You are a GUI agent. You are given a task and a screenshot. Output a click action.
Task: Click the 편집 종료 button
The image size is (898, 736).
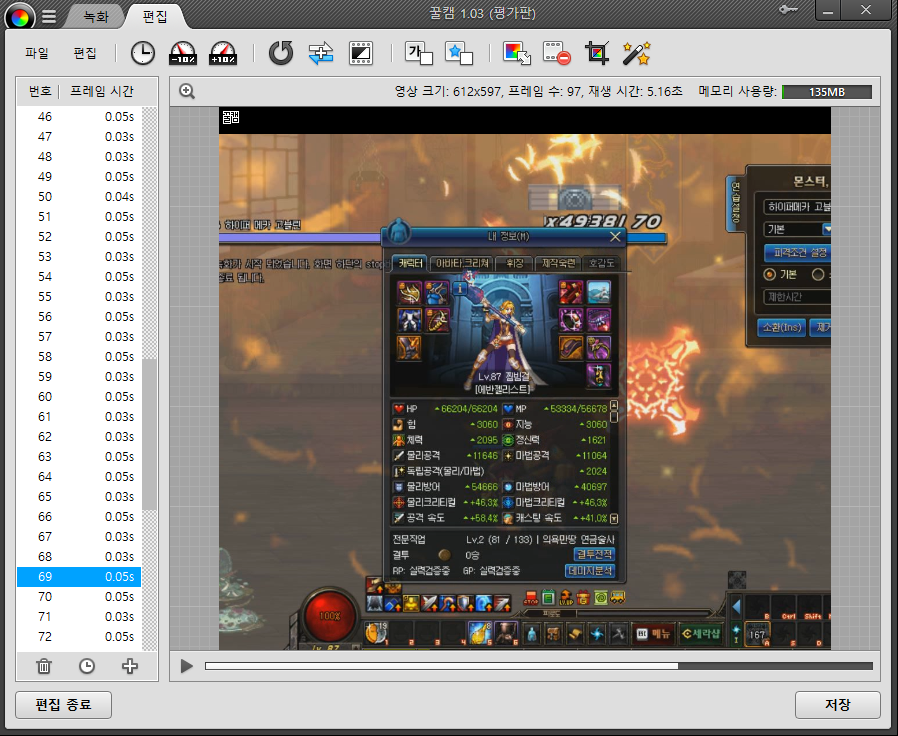pyautogui.click(x=64, y=704)
